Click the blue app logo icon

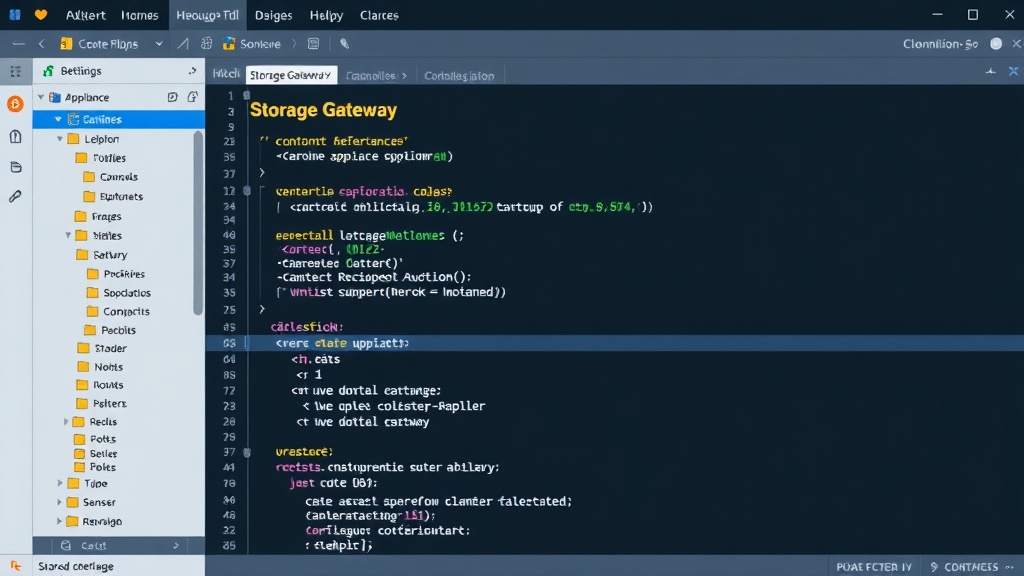point(14,14)
